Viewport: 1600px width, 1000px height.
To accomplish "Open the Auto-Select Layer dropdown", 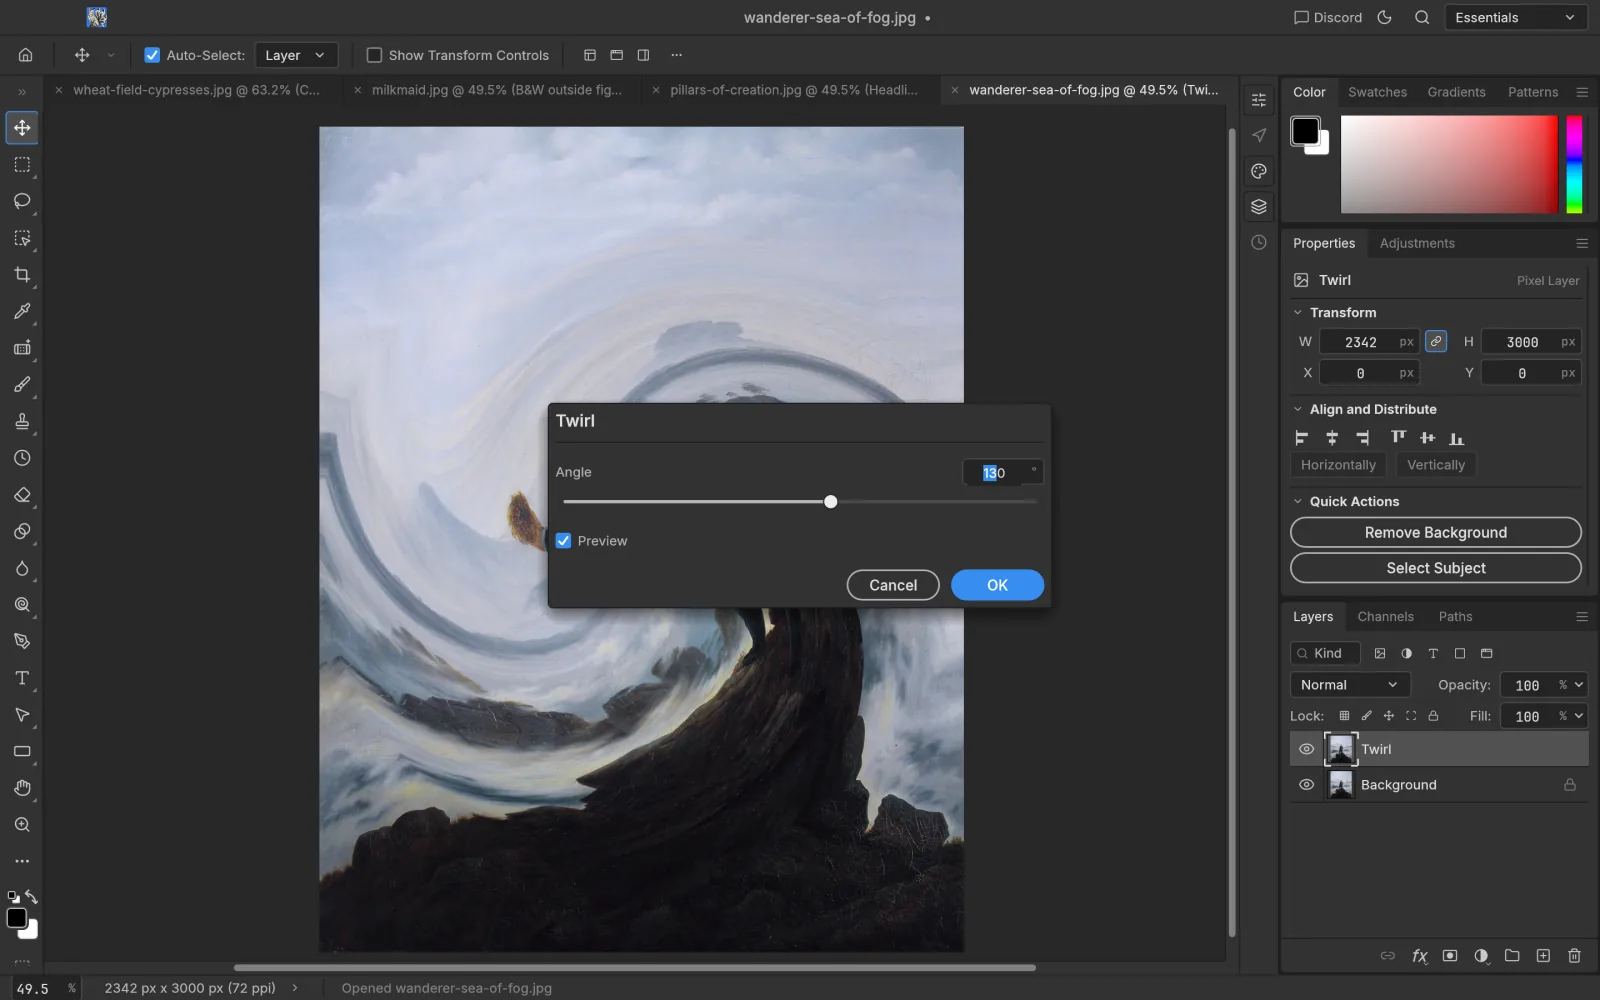I will [x=296, y=55].
